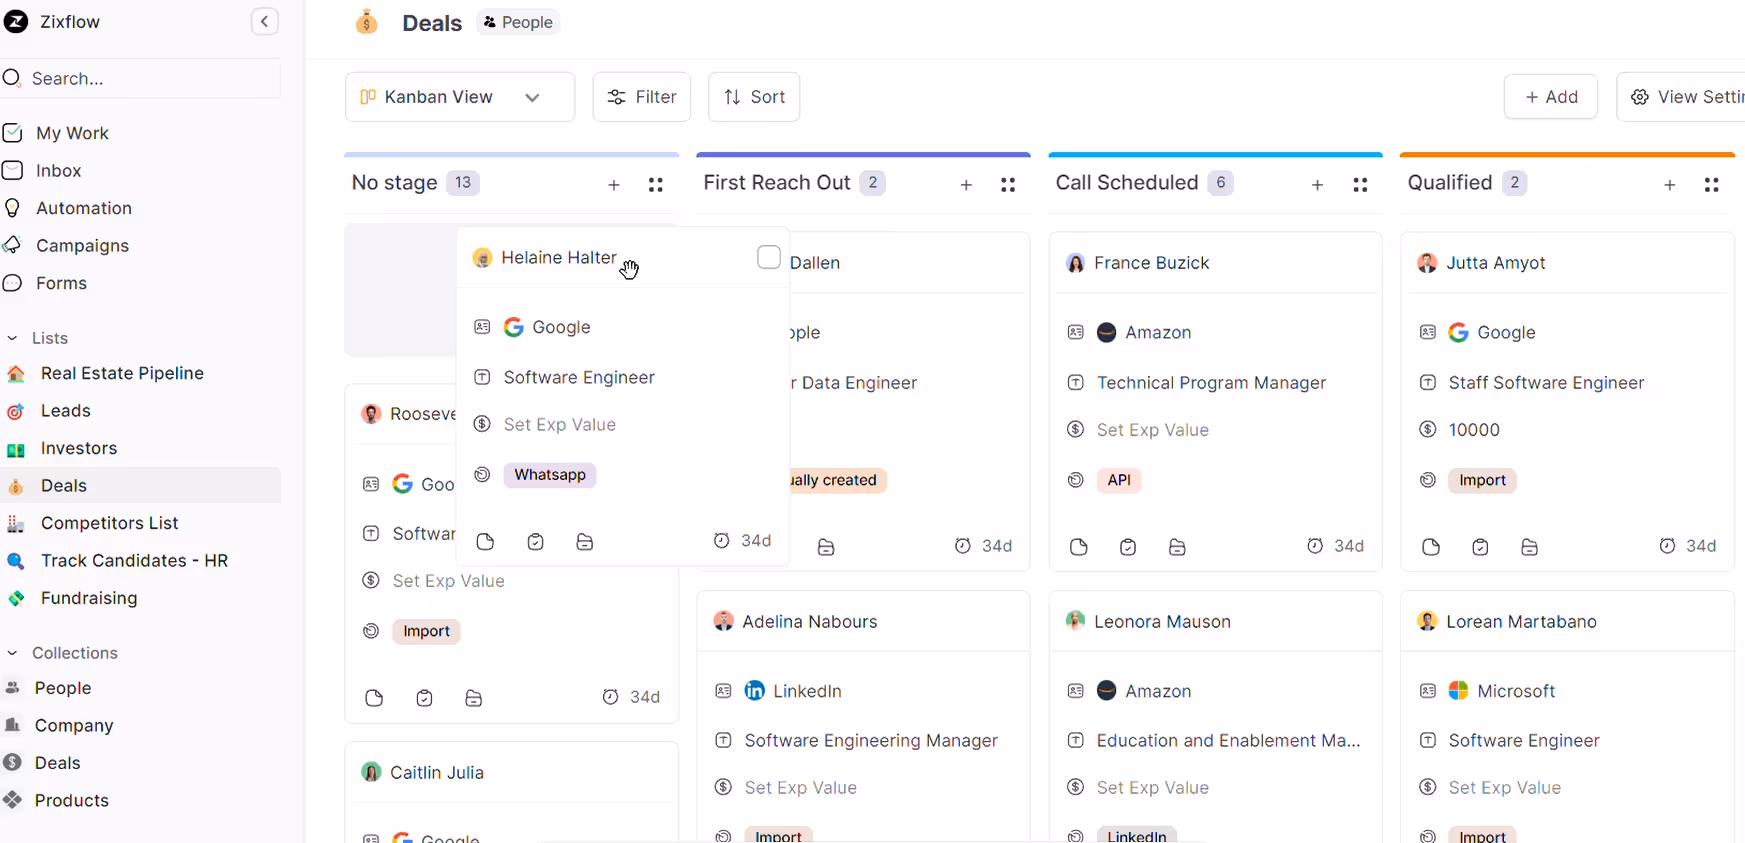Open tasks icon on the Roosevelt card
Viewport: 1745px width, 843px height.
click(424, 698)
